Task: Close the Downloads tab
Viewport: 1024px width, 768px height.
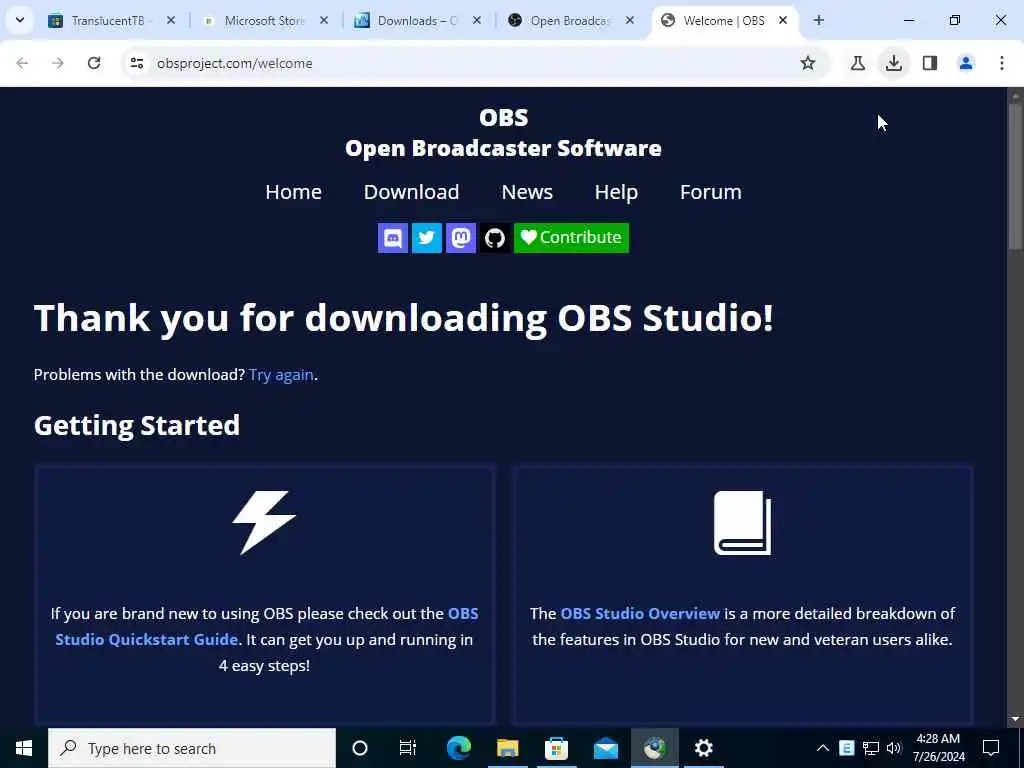Action: [x=477, y=20]
